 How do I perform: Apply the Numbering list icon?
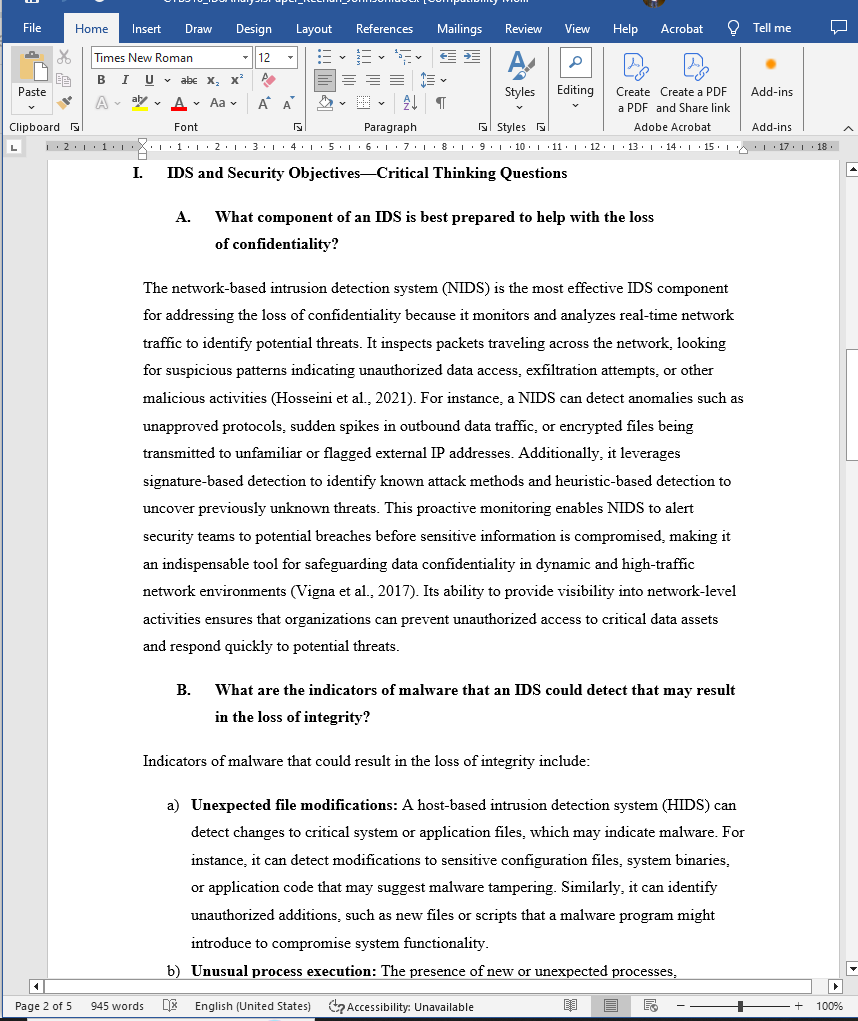click(364, 57)
